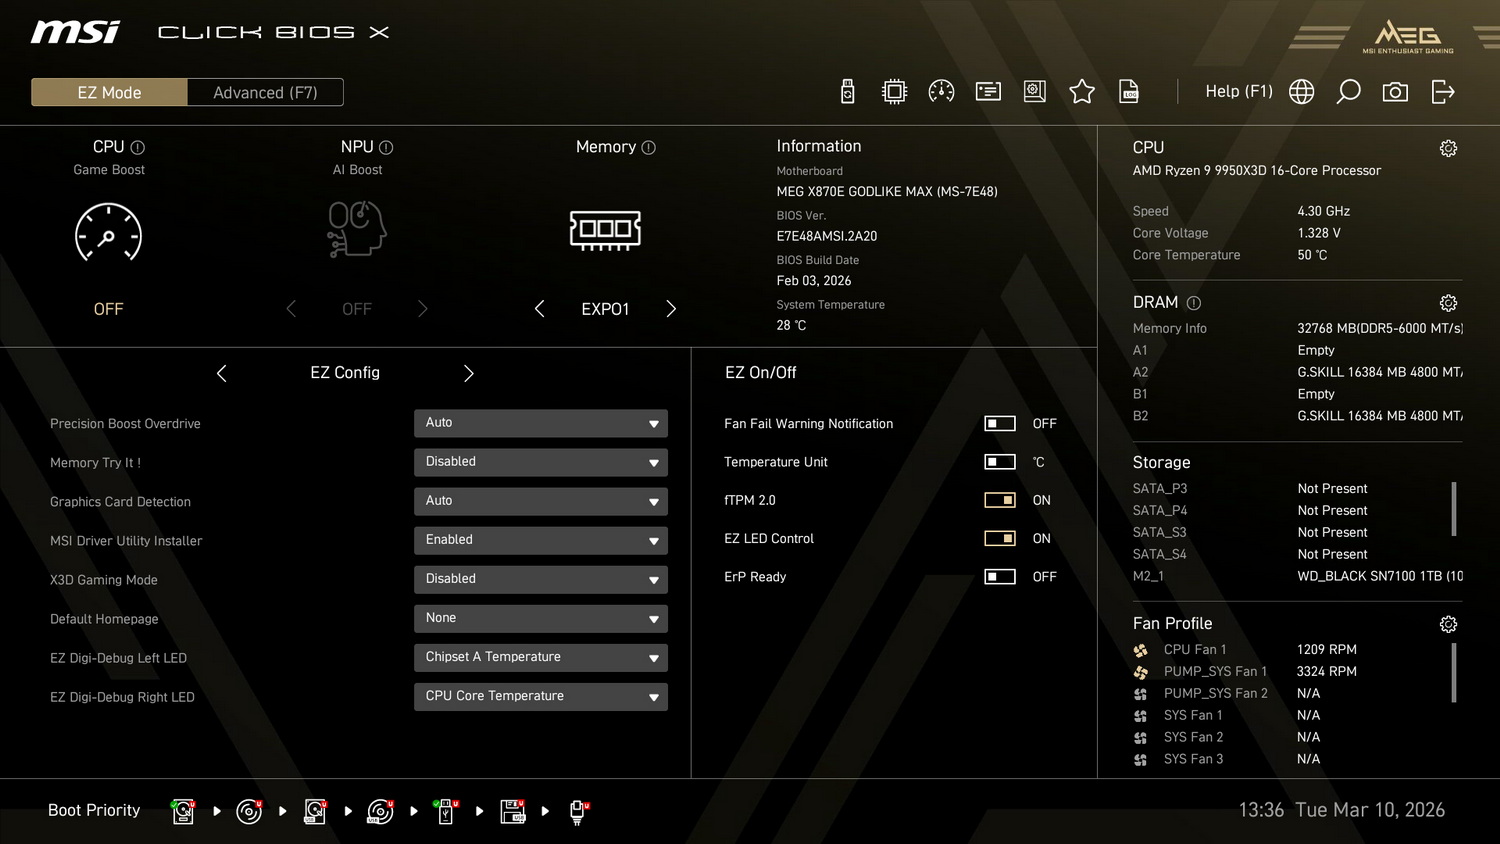The height and width of the screenshot is (844, 1500).
Task: Open the Precision Boost Overdrive dropdown
Action: click(x=541, y=423)
